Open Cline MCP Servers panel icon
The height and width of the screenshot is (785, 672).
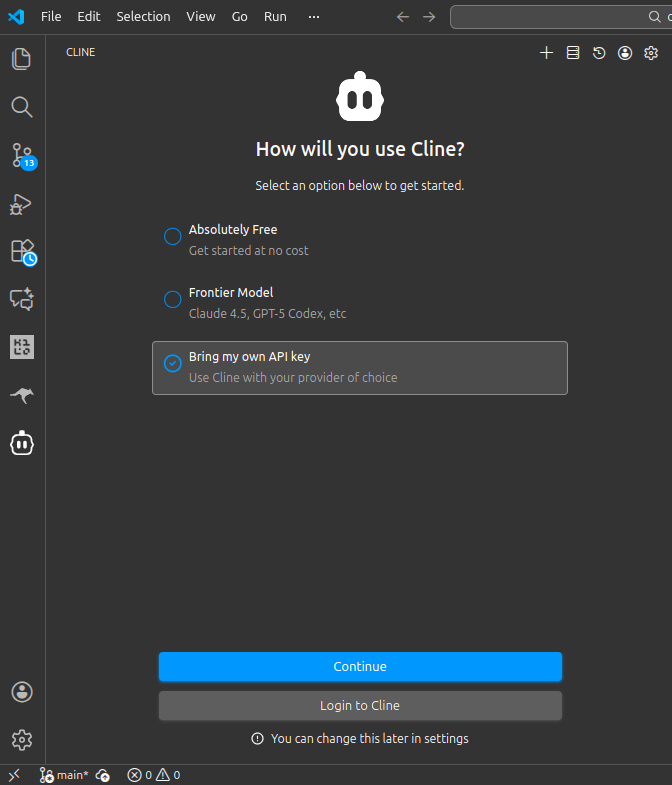573,53
